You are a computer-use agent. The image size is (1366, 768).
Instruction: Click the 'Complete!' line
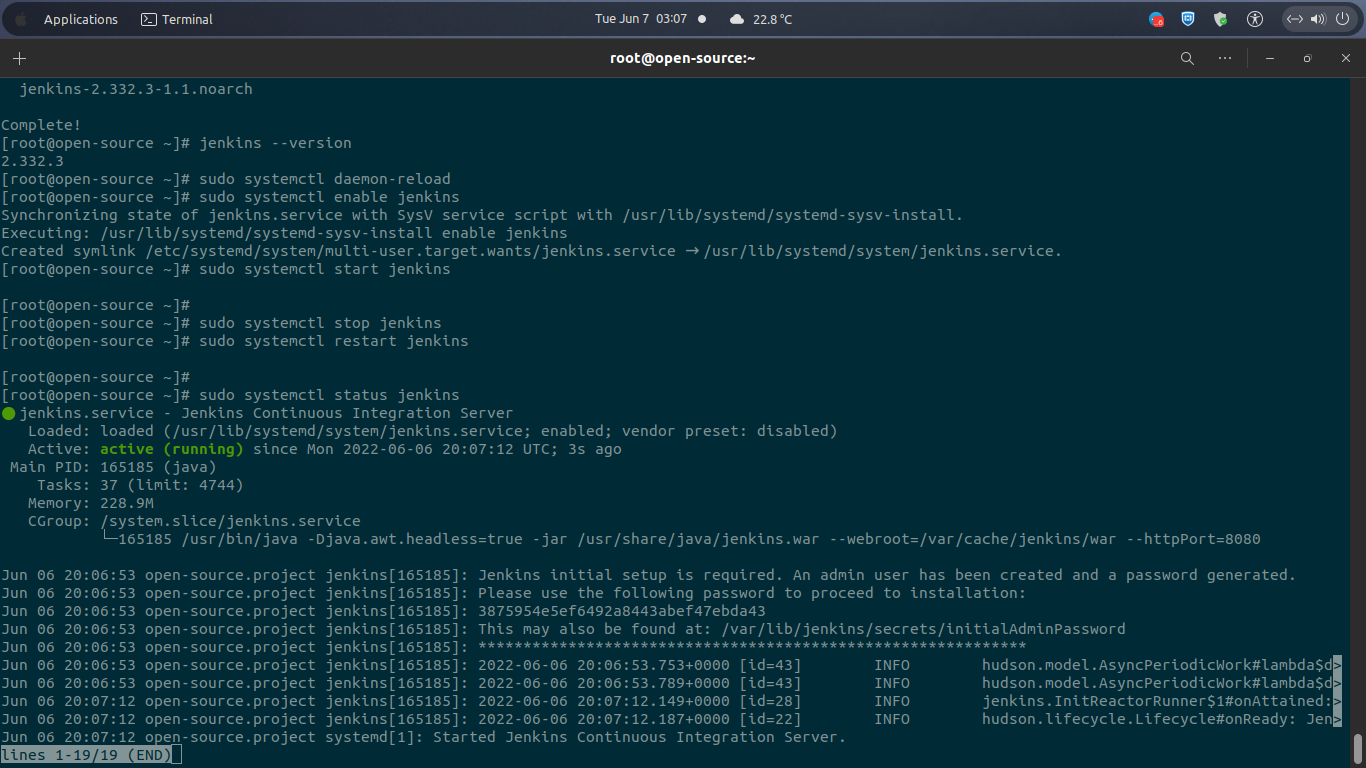tap(41, 125)
